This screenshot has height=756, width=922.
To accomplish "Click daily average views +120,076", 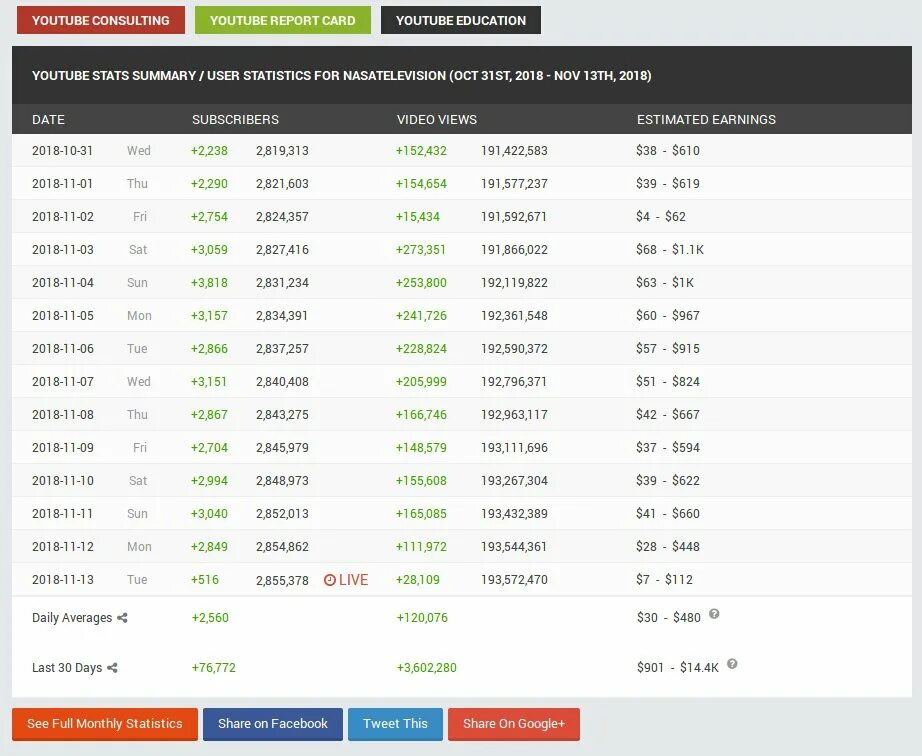I will [x=422, y=618].
